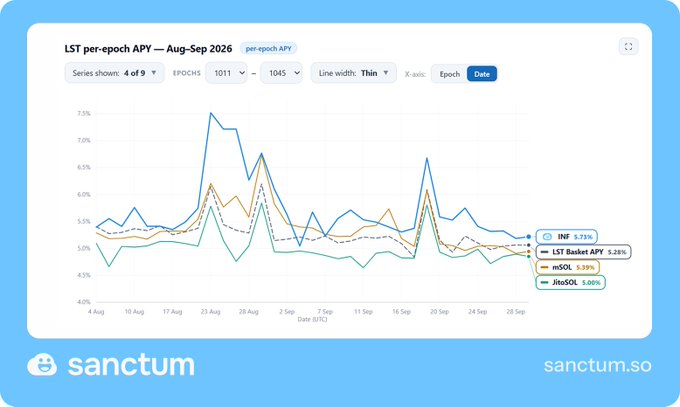Click the LST Basket APY end-point marker
680x407 pixels.
pyautogui.click(x=529, y=245)
